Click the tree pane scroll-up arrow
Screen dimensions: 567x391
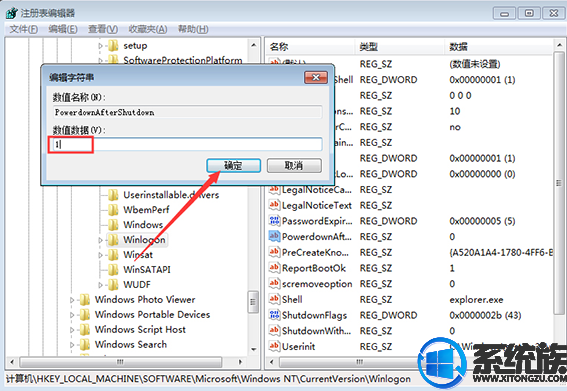pos(253,45)
